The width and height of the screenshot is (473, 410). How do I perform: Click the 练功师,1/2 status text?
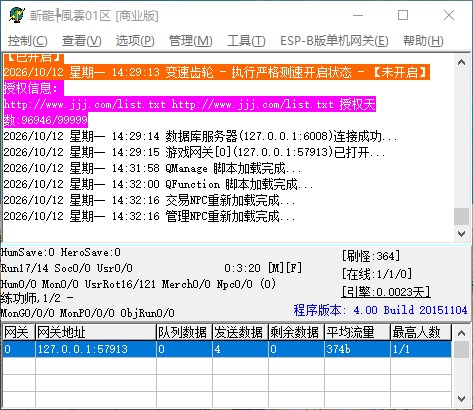37,298
